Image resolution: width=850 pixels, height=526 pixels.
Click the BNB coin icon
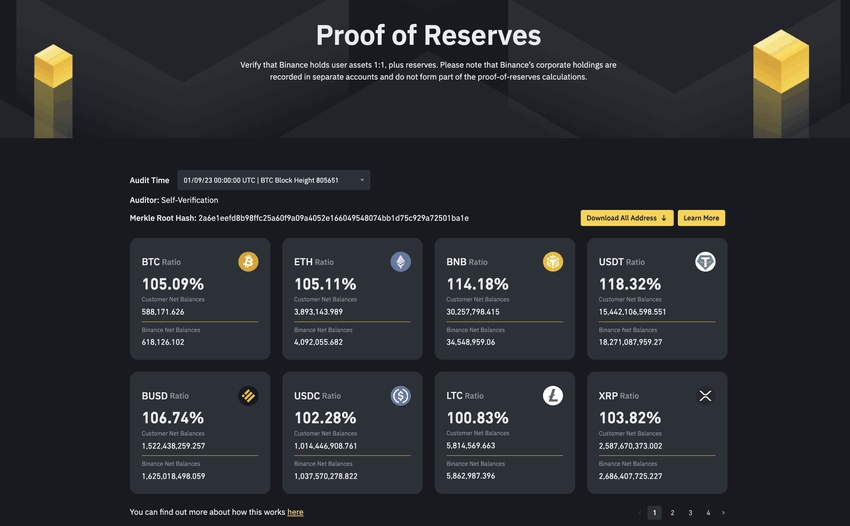point(553,262)
